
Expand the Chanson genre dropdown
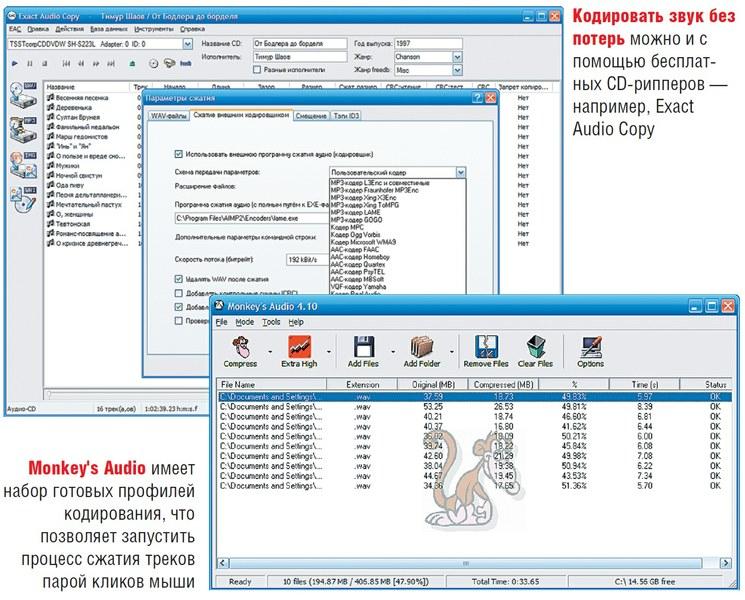(x=457, y=57)
